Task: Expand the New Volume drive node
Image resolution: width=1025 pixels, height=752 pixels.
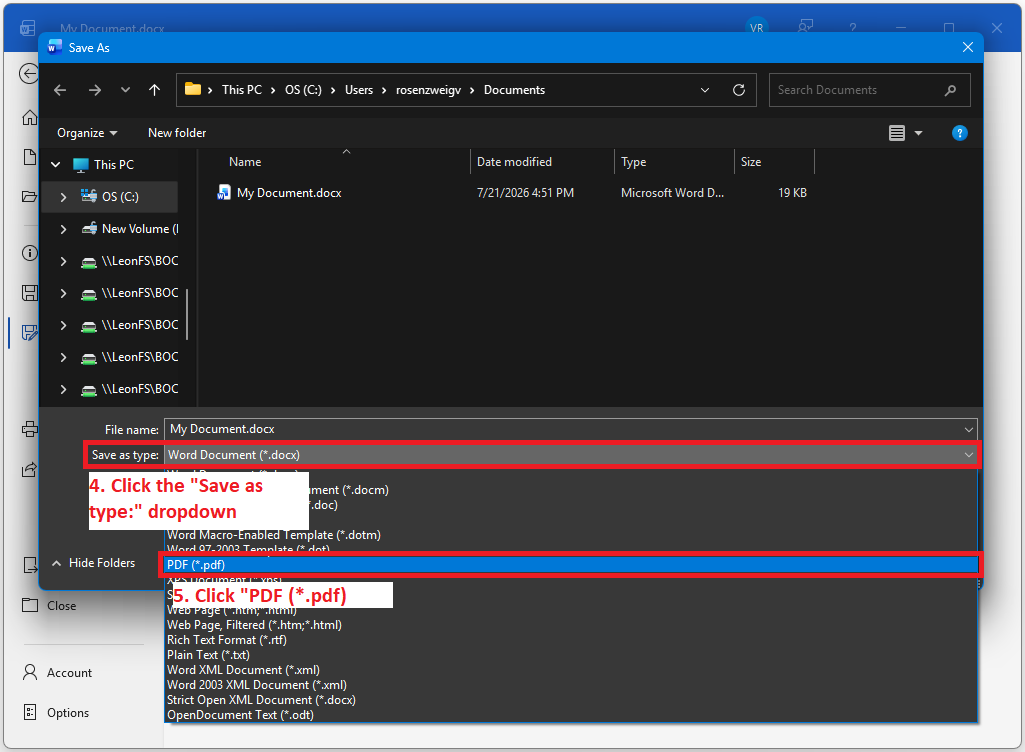Action: [x=63, y=229]
